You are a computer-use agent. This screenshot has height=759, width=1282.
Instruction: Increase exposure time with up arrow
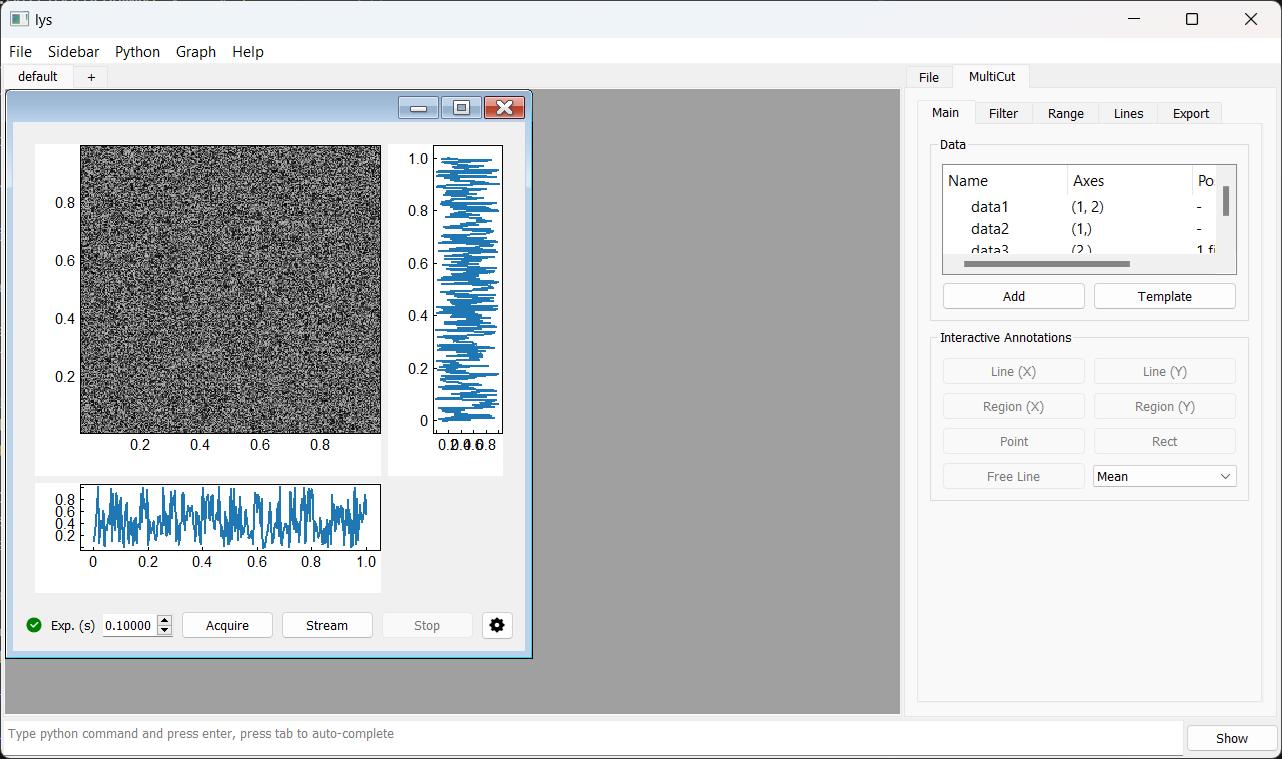point(165,620)
